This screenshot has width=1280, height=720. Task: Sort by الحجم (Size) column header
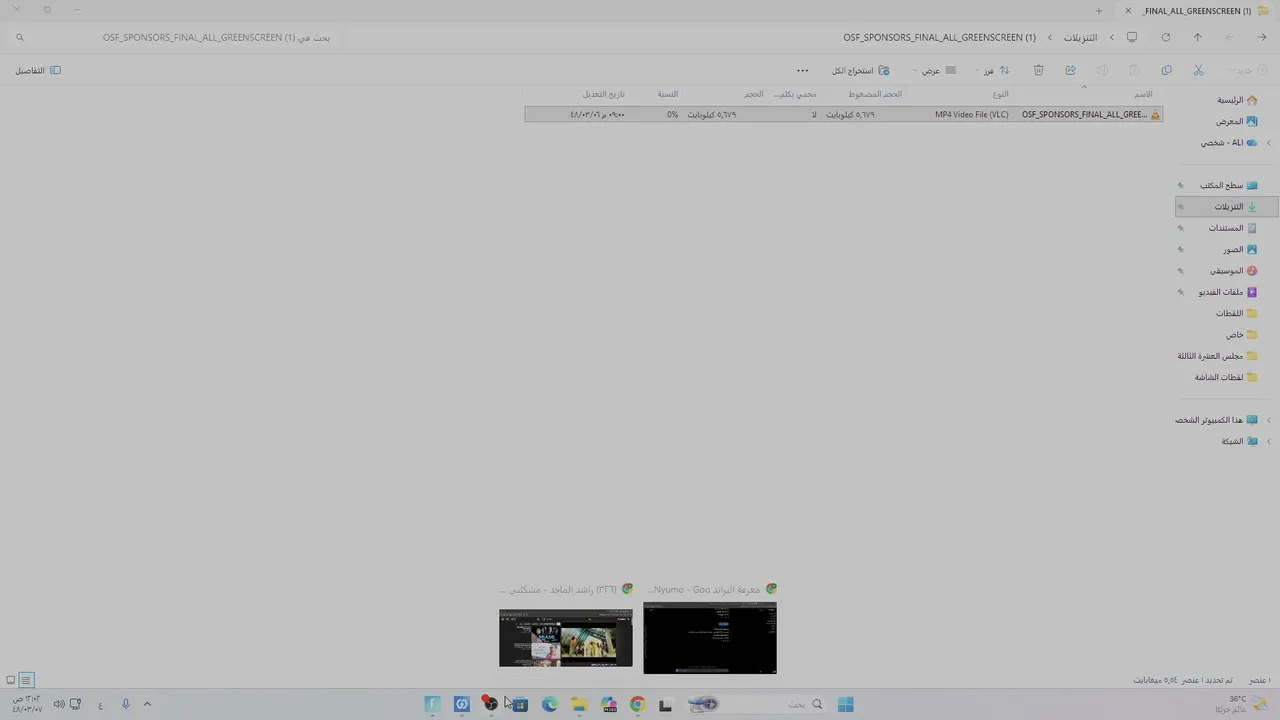click(x=753, y=94)
